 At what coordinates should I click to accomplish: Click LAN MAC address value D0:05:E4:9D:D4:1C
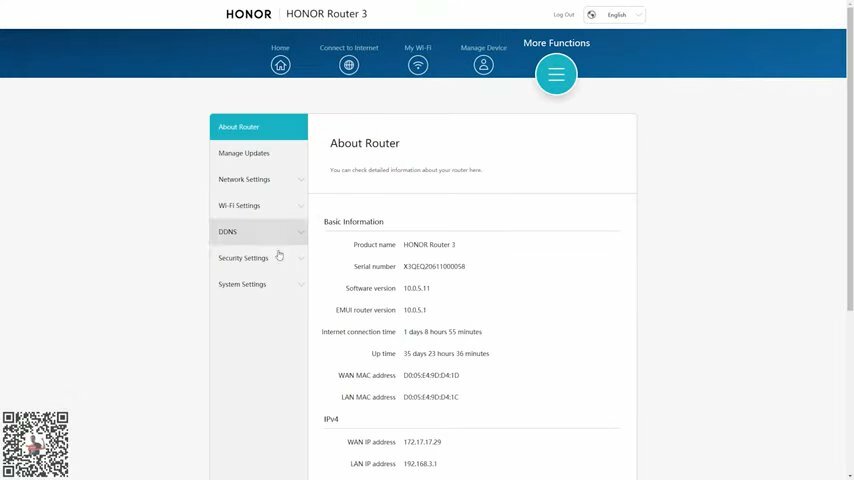(x=431, y=397)
